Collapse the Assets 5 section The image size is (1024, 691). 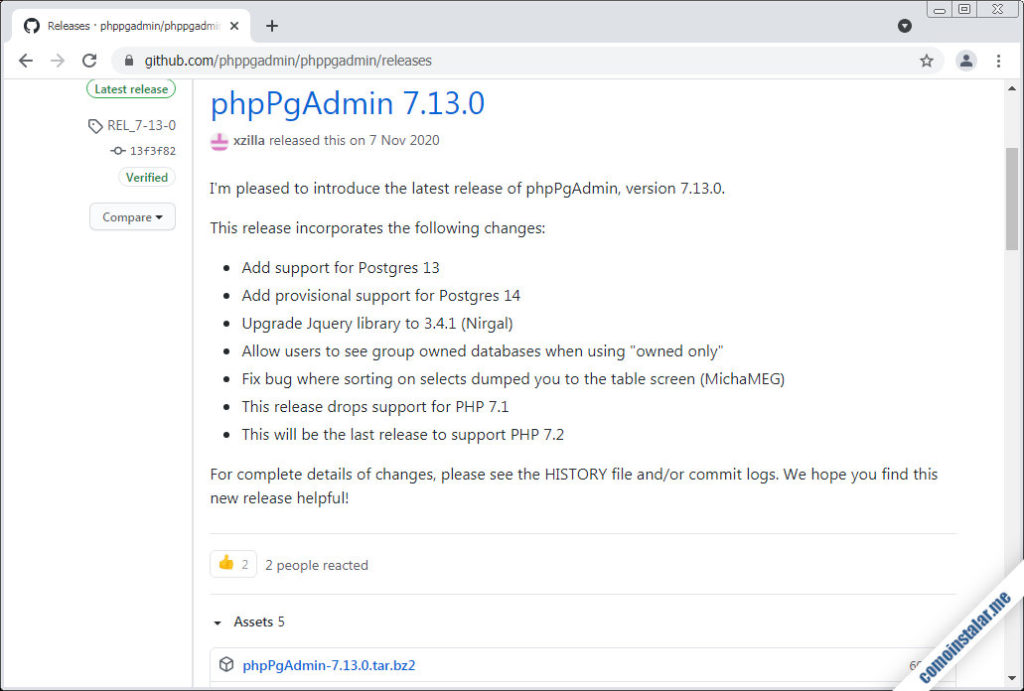(x=218, y=622)
